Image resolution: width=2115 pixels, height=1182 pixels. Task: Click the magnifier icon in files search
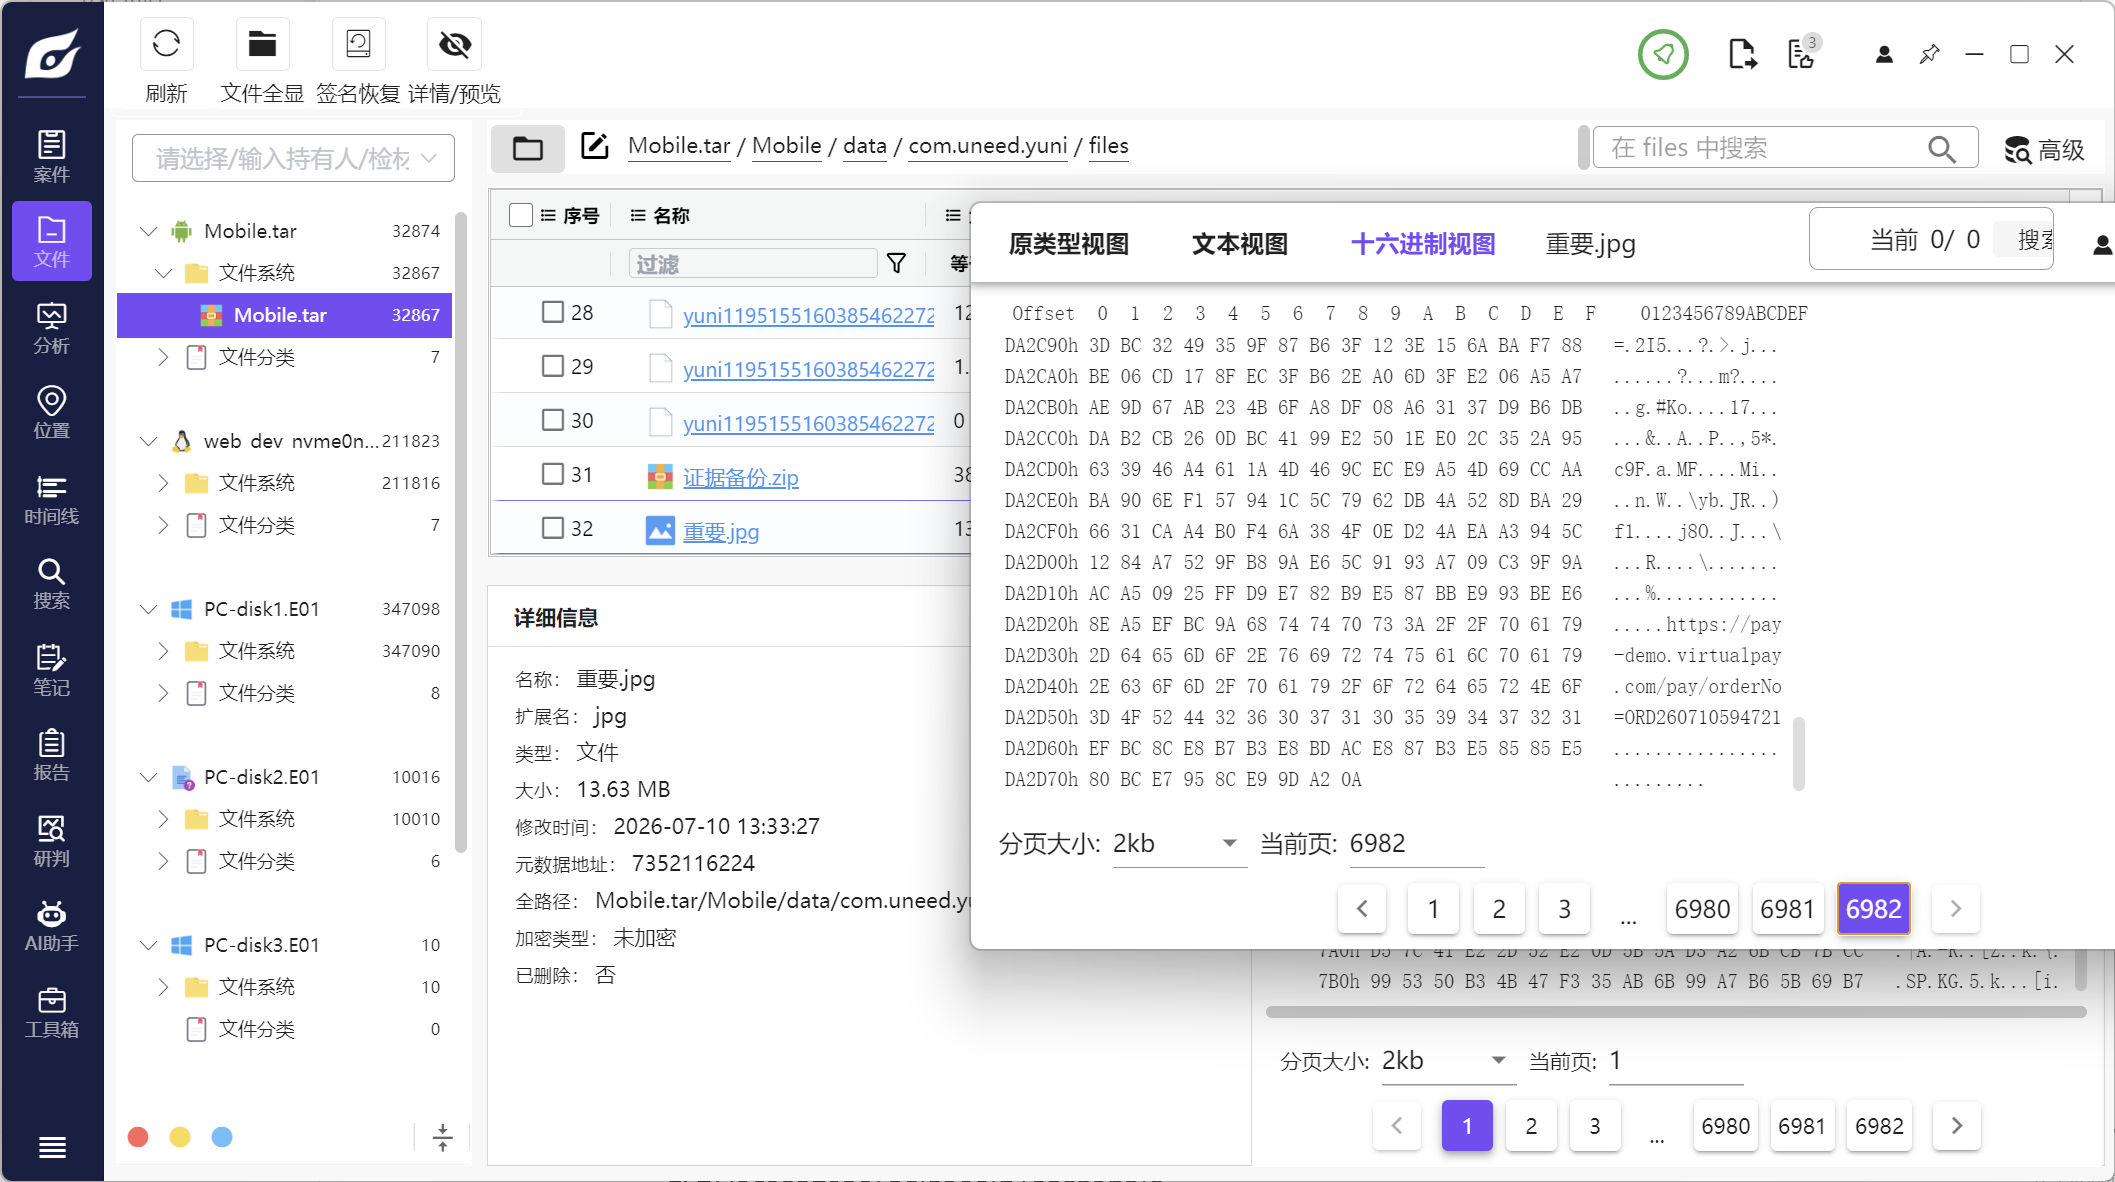pos(1941,149)
